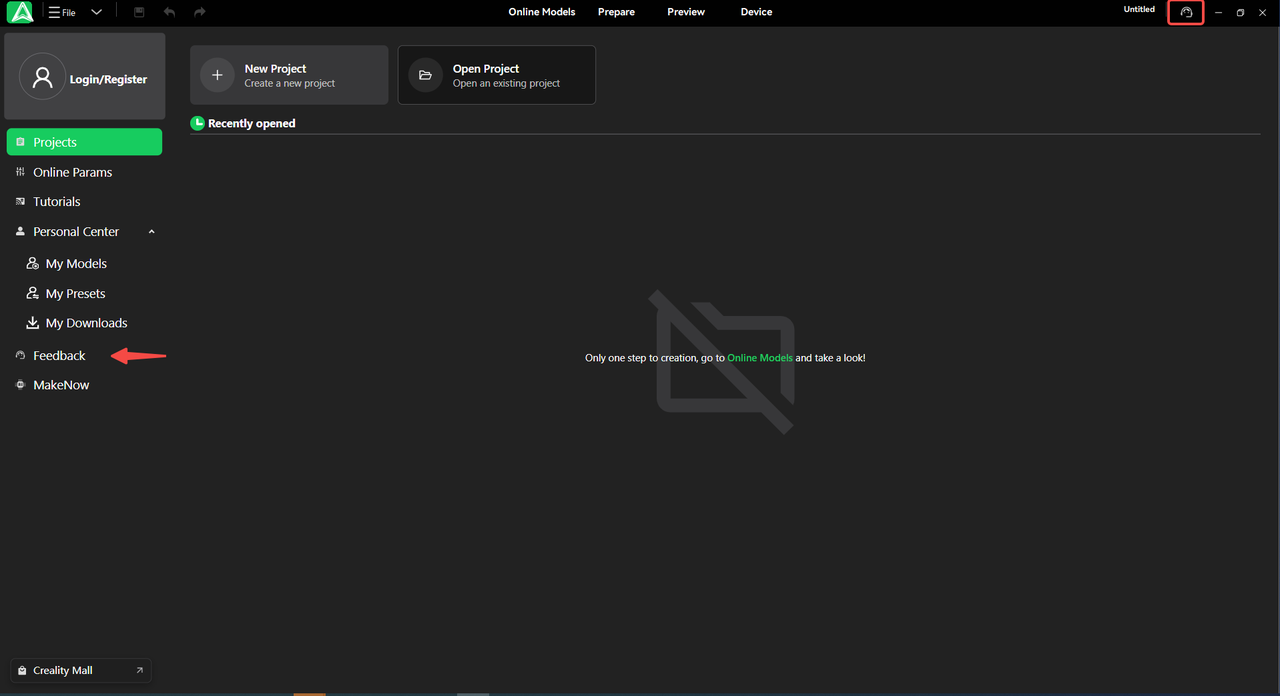Click the undo arrow icon
The image size is (1280, 696).
(169, 12)
